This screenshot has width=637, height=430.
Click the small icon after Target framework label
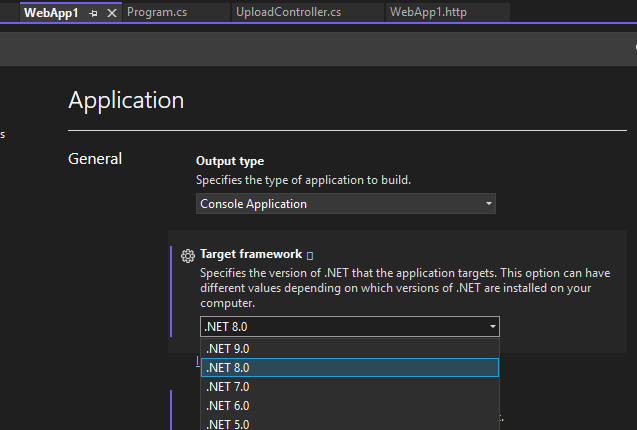(310, 256)
